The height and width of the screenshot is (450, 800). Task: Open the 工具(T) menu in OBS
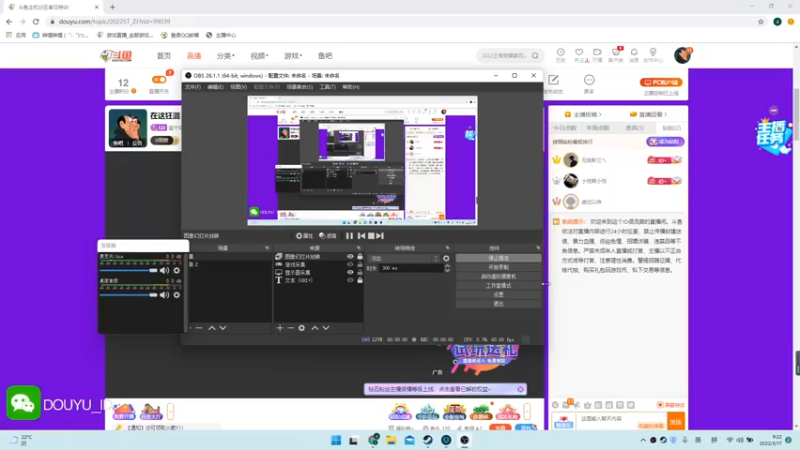(328, 87)
